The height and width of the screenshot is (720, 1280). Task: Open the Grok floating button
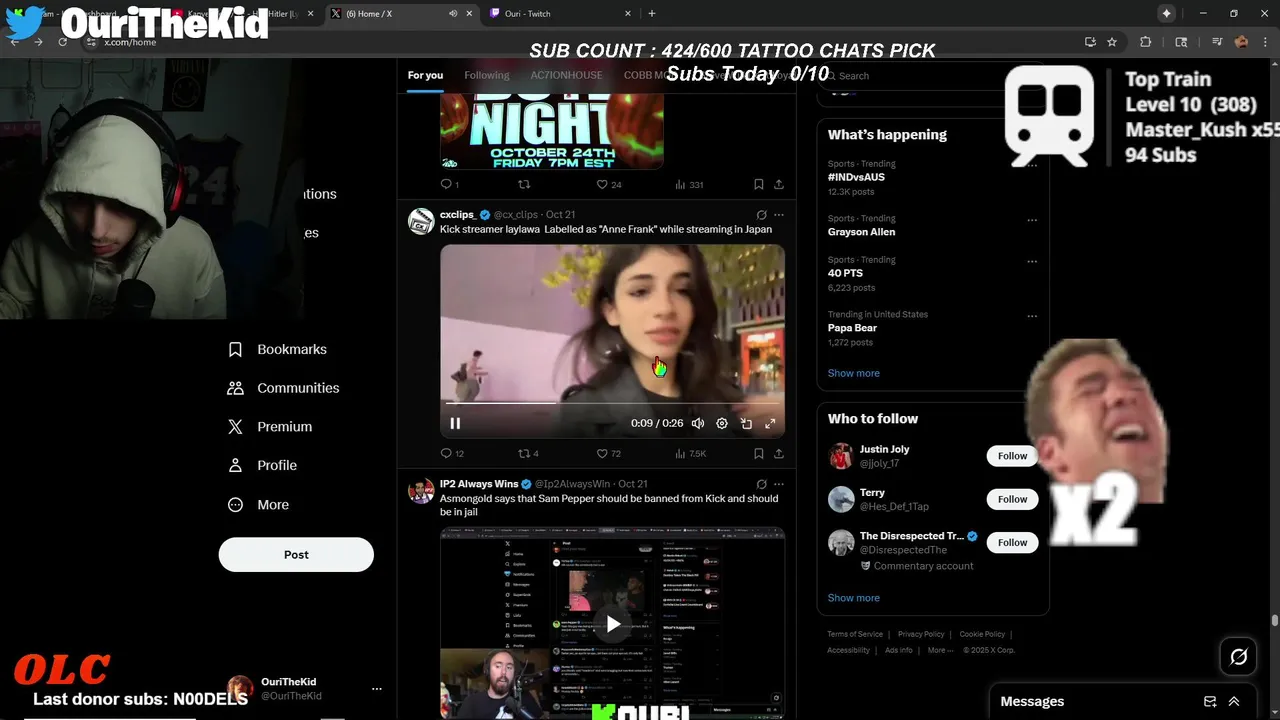coord(1238,657)
